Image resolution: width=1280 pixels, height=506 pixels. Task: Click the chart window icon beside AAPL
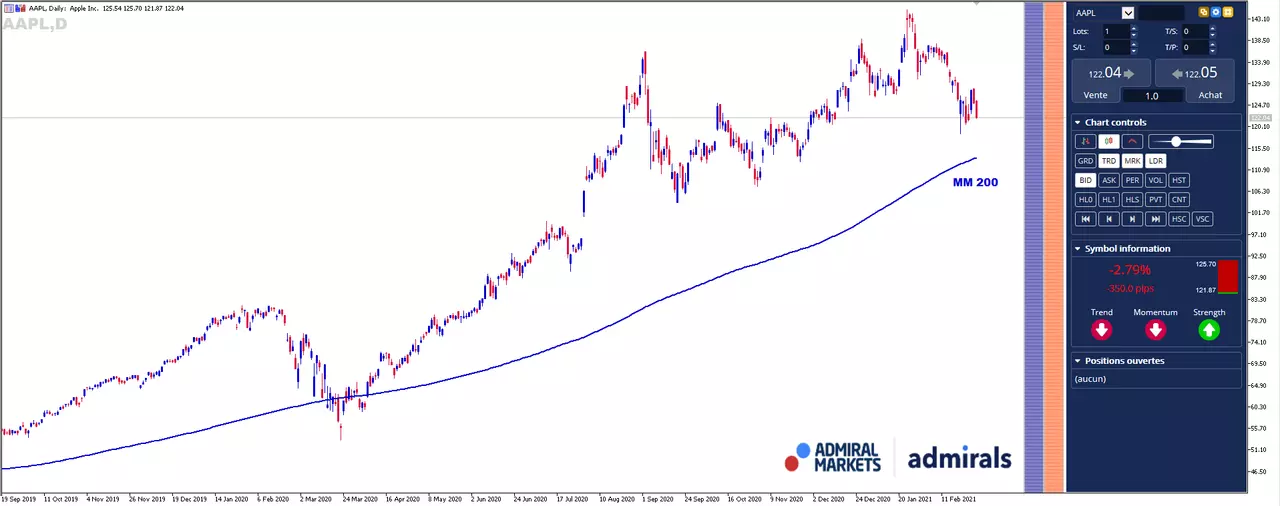9,8
